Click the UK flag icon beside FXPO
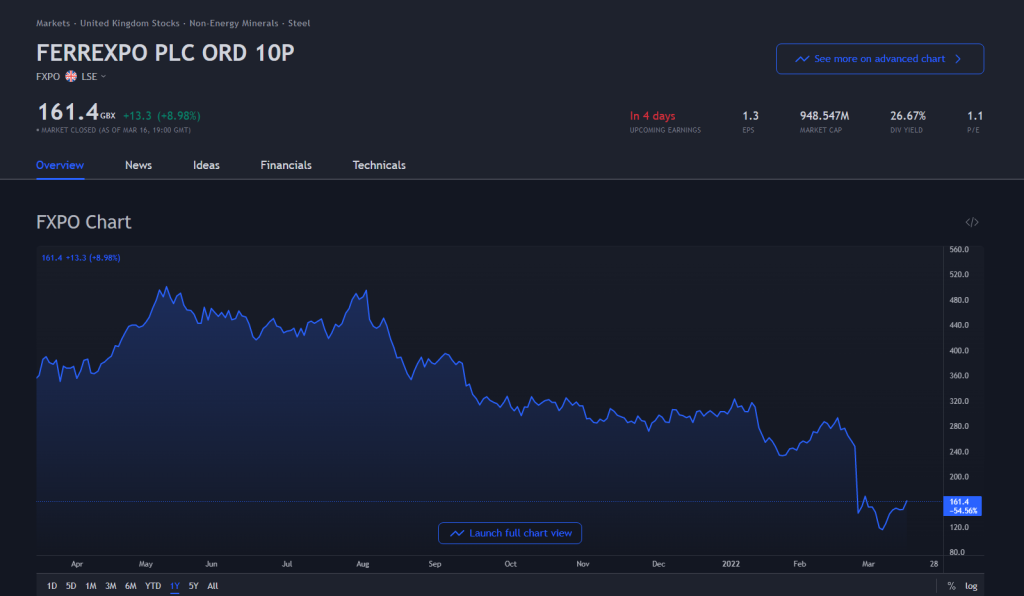 (71, 76)
